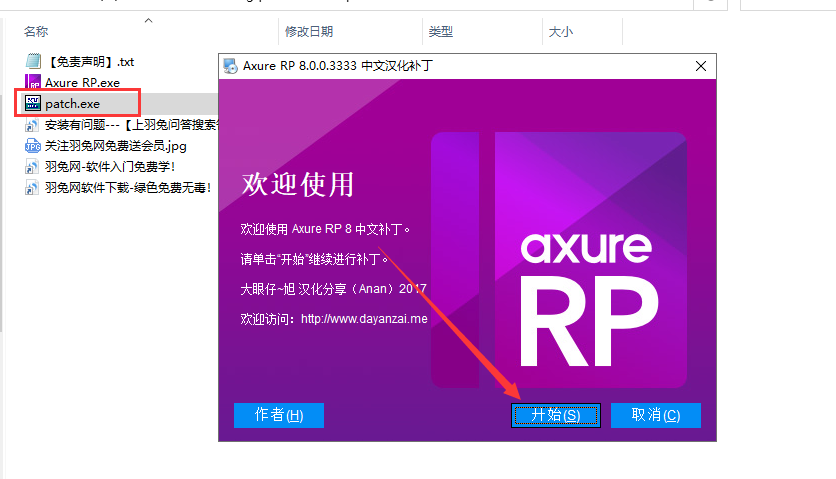The height and width of the screenshot is (479, 836).
Task: Click the 开始(S) button to start patching
Action: pos(556,415)
